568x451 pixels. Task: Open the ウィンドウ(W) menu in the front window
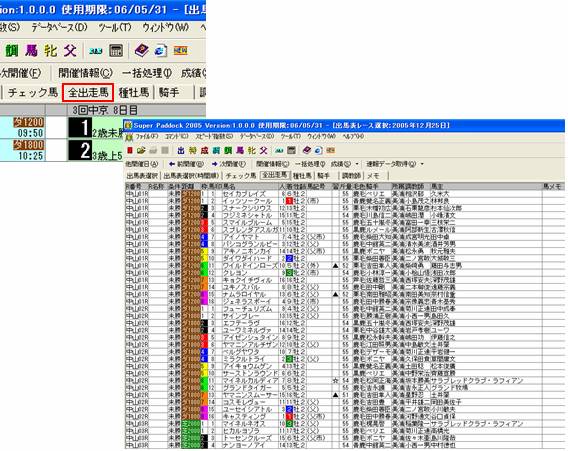(x=322, y=137)
